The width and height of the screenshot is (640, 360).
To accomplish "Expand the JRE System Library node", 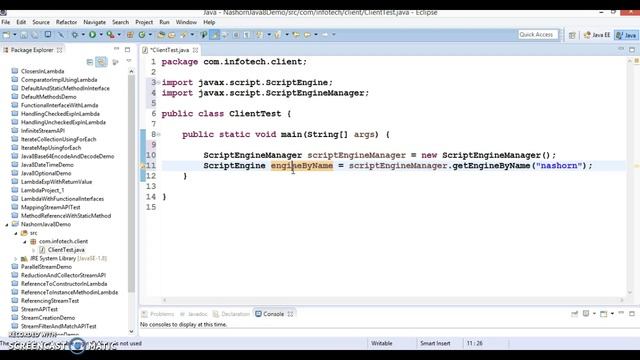I will [x=16, y=259].
